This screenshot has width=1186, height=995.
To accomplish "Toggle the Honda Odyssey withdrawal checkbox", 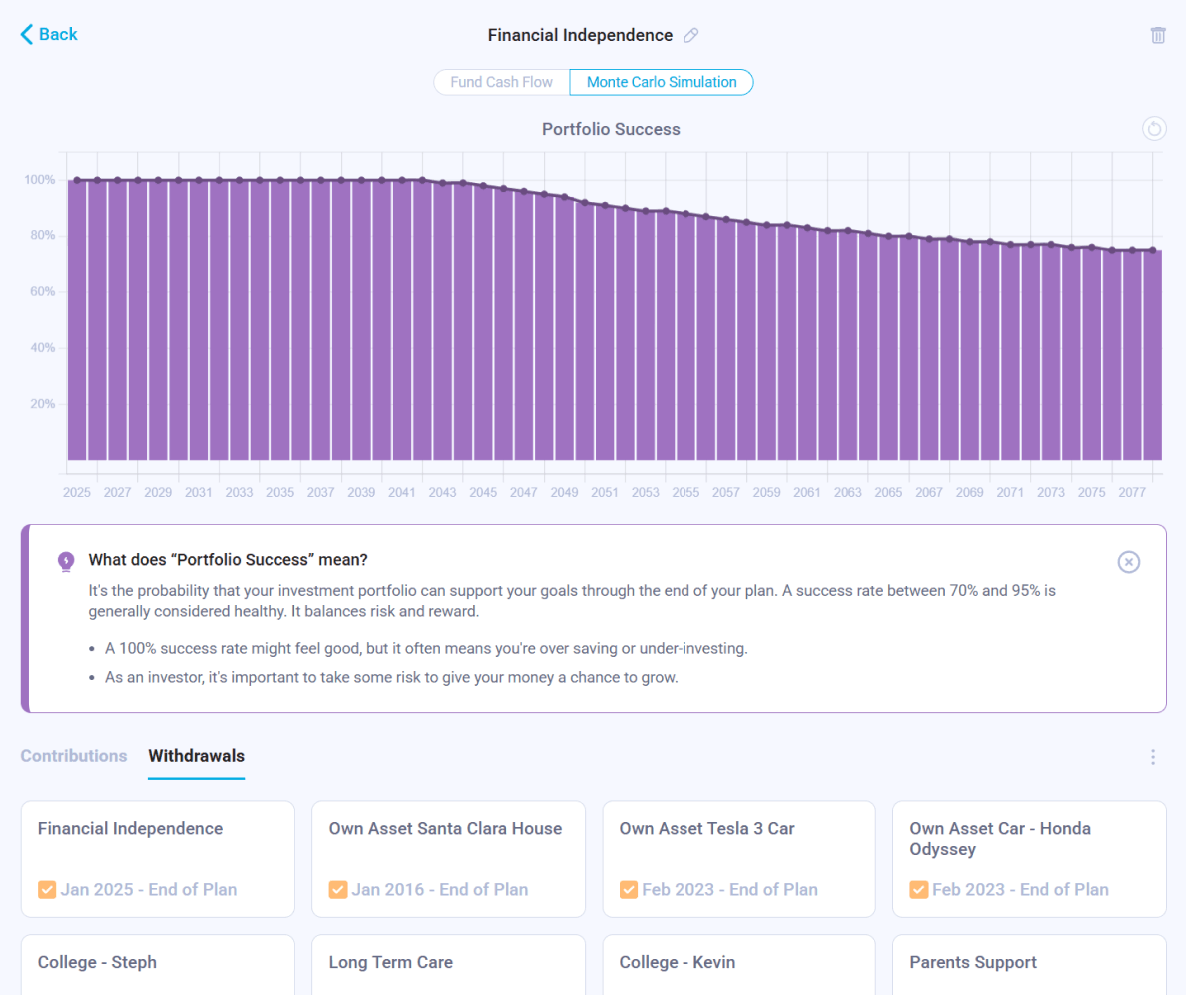I will point(918,889).
